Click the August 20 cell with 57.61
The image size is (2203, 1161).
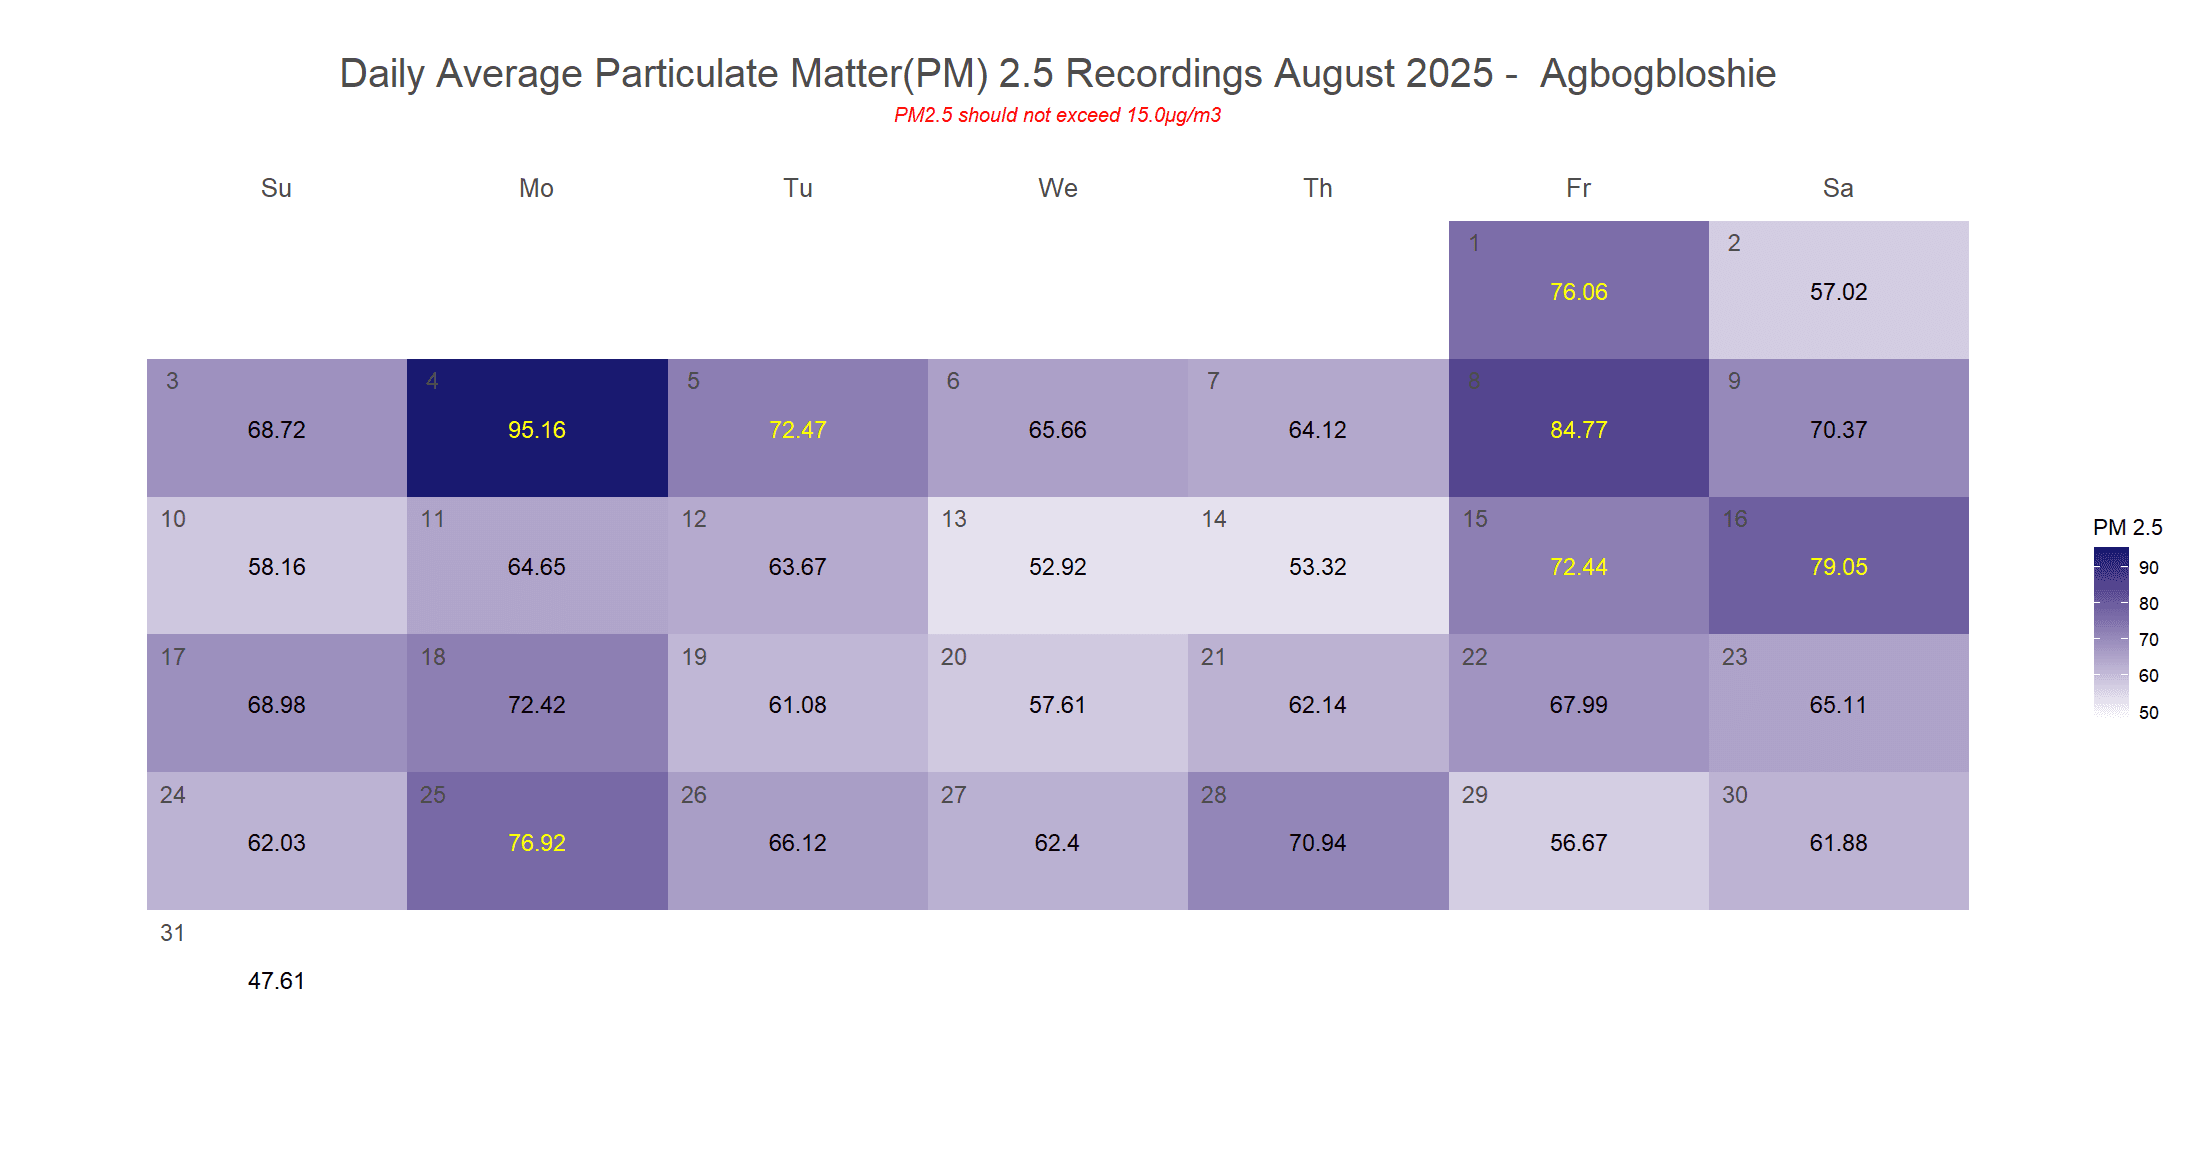point(1057,704)
